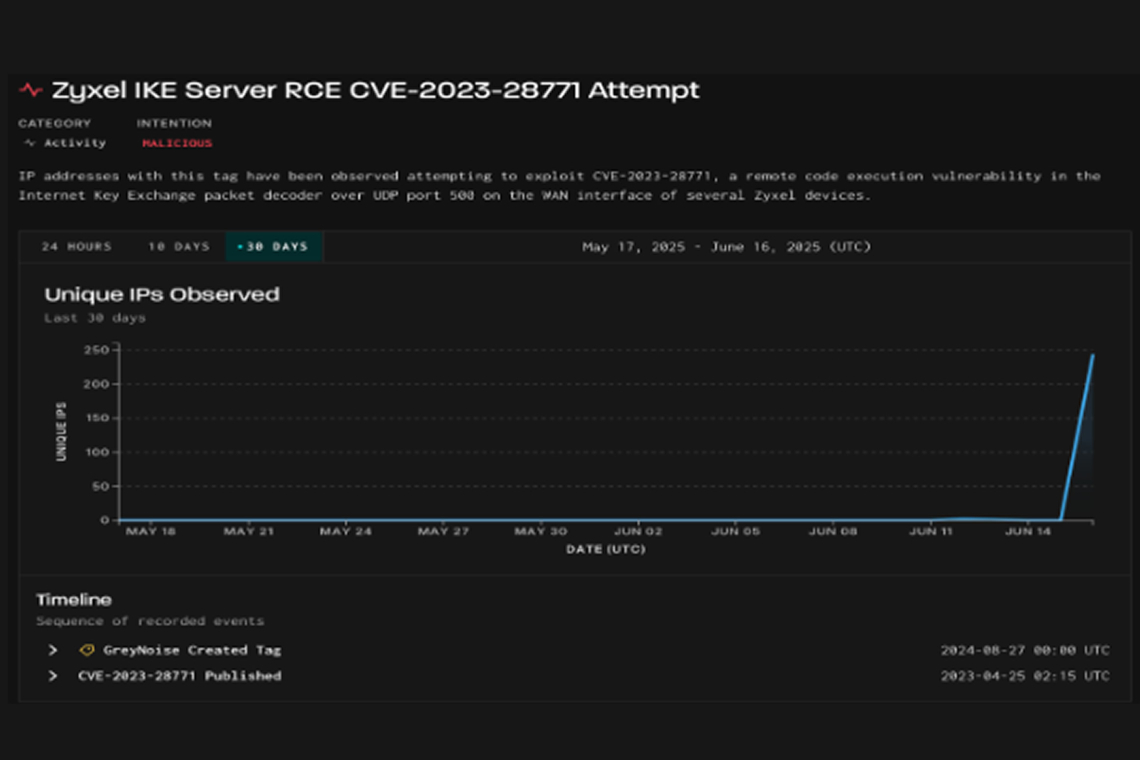1140x760 pixels.
Task: Click the JUN 14 x-axis label
Action: coord(1028,532)
